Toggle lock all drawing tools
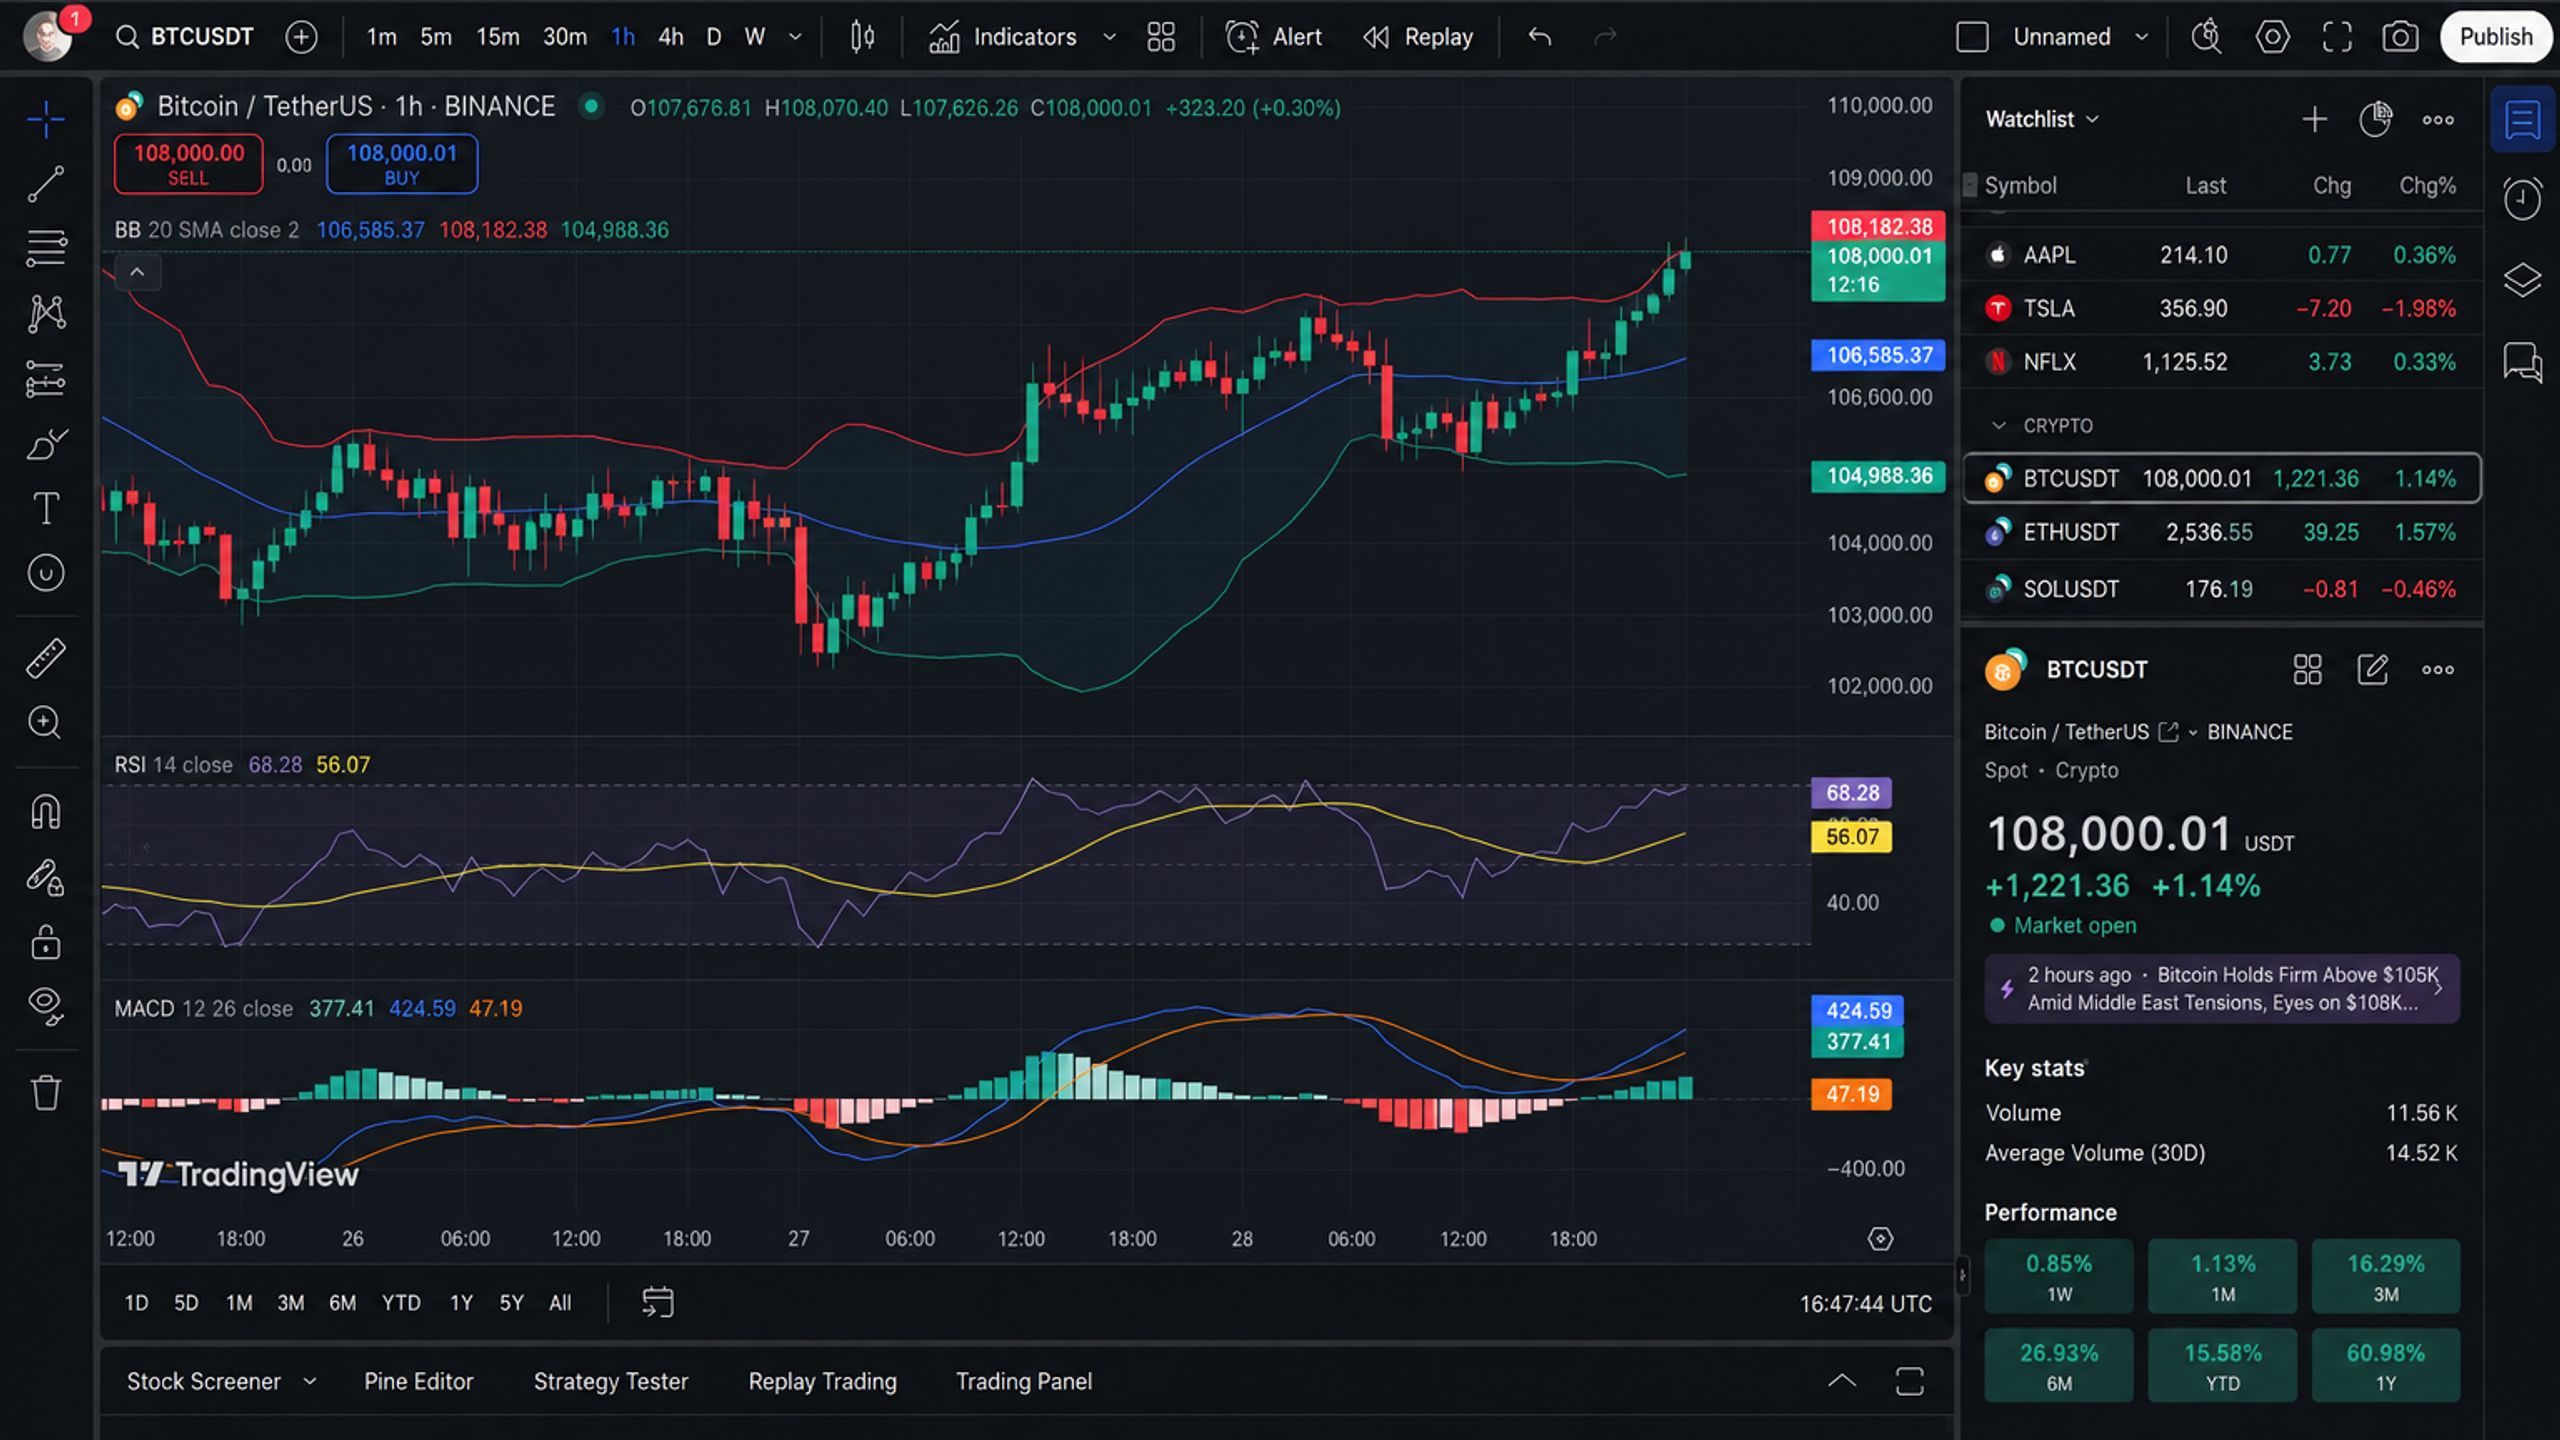The height and width of the screenshot is (1440, 2560). click(46, 942)
